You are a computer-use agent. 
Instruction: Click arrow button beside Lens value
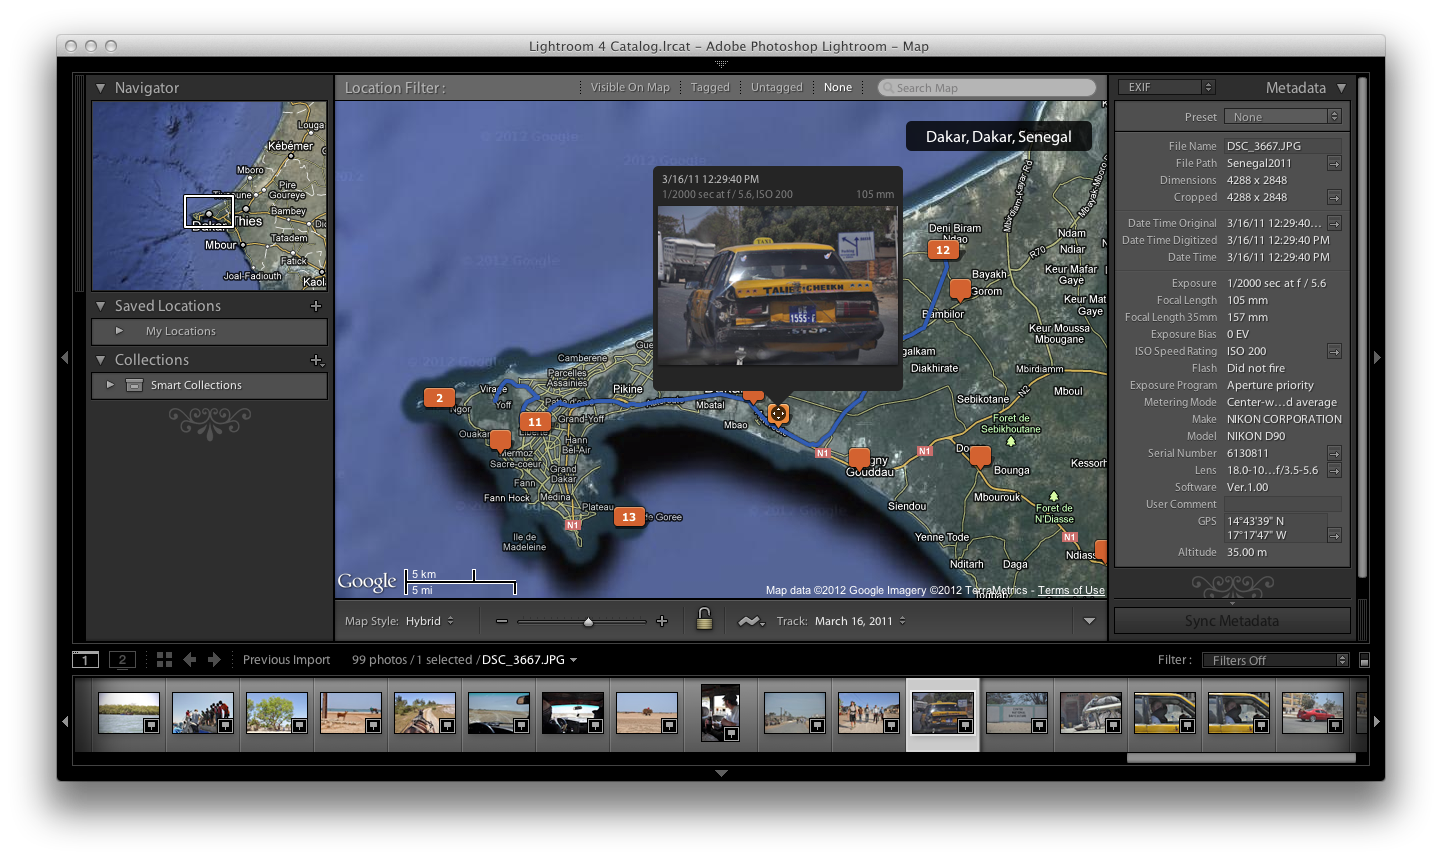click(1334, 471)
